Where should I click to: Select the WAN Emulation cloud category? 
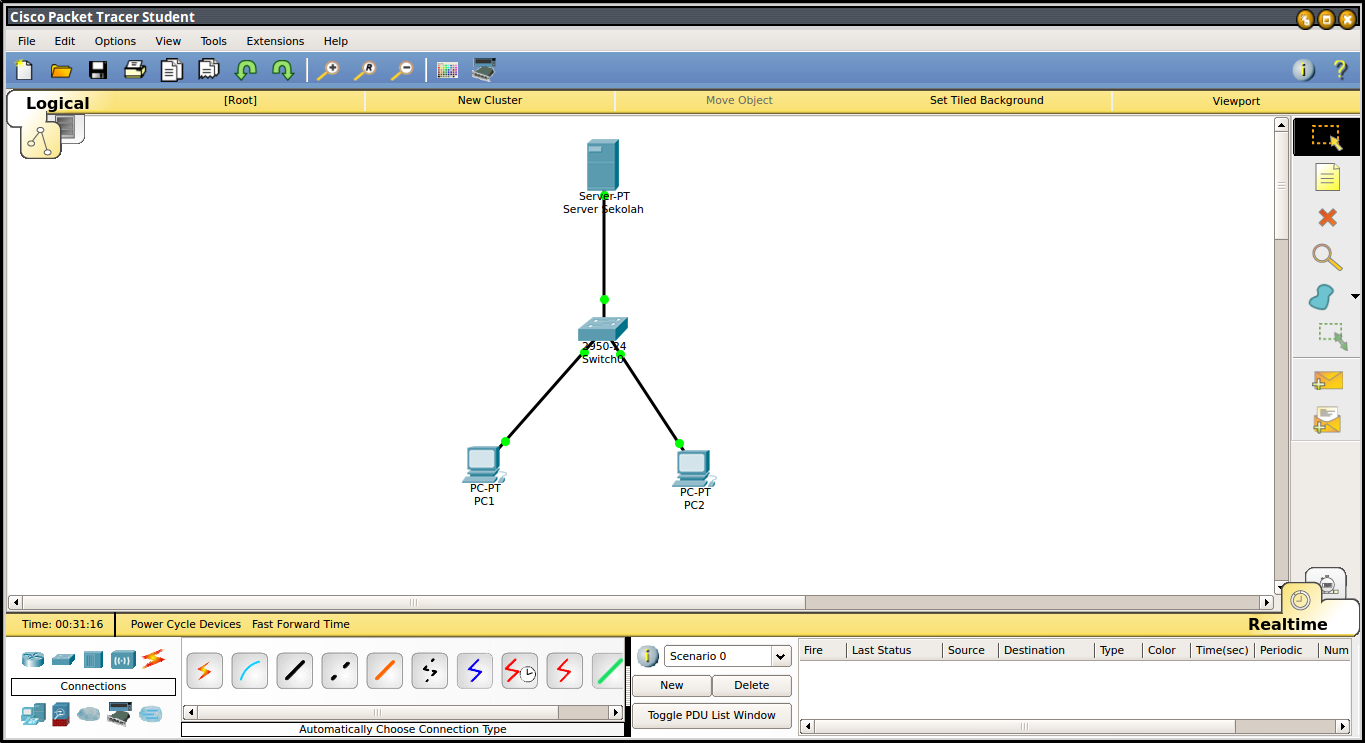click(89, 714)
